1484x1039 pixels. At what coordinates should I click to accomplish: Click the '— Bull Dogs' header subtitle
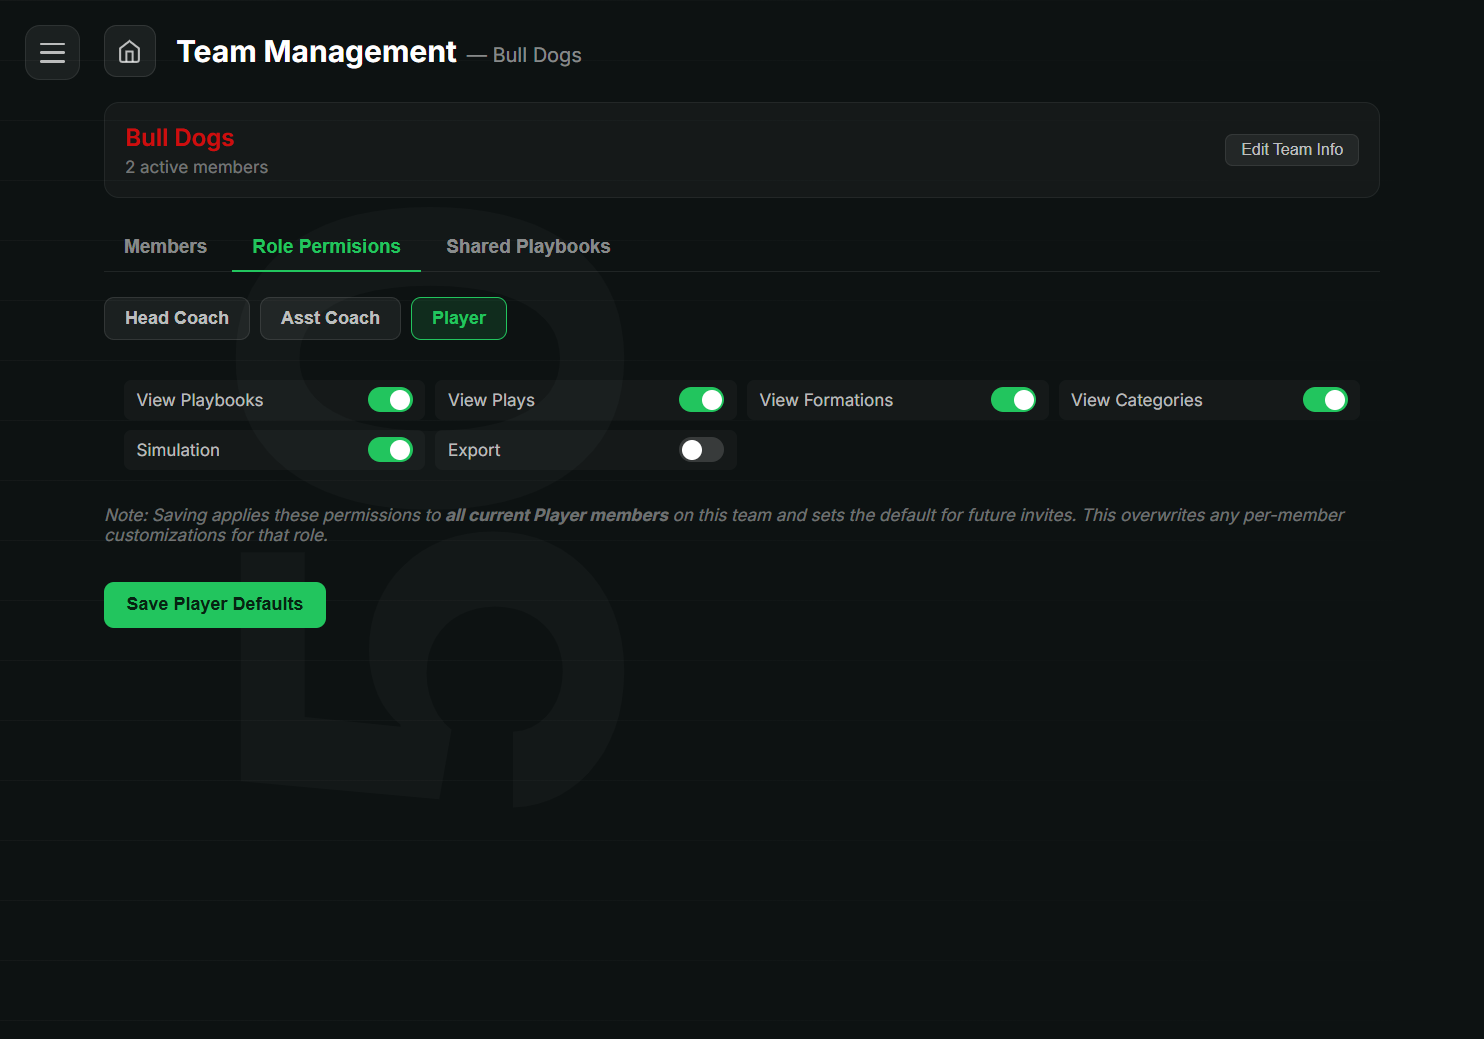[x=524, y=56]
